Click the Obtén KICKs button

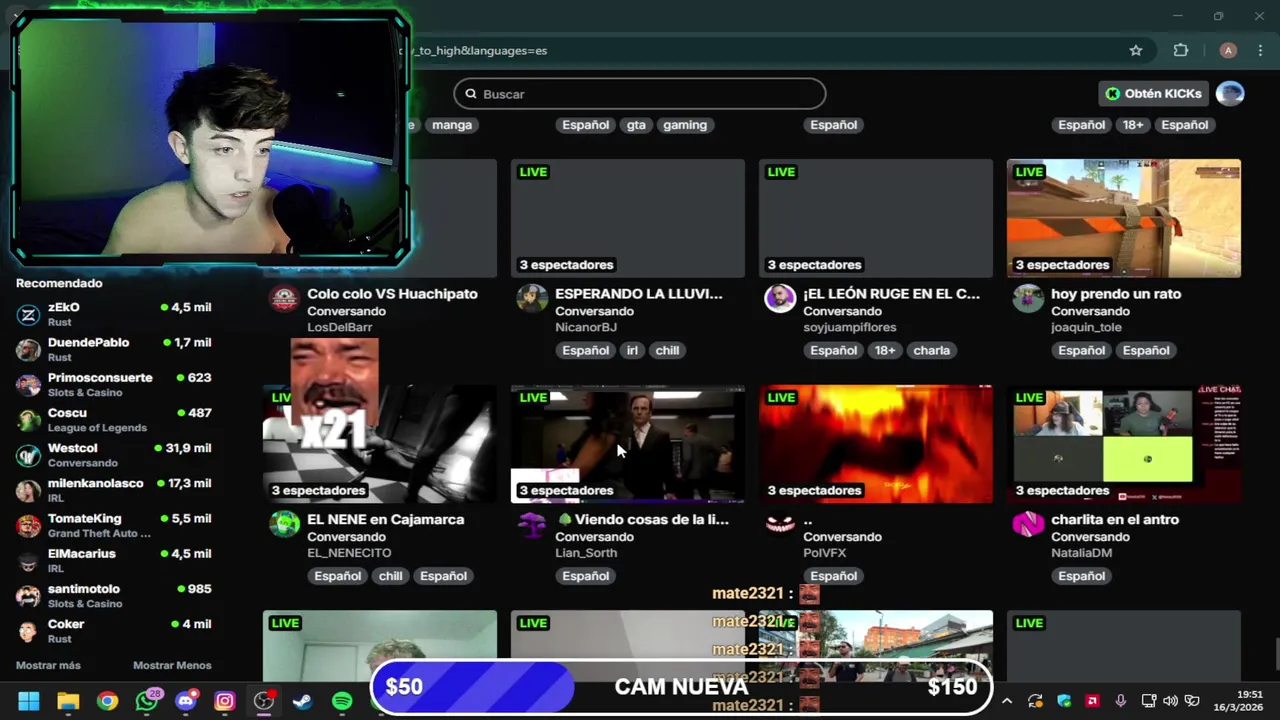(1153, 94)
